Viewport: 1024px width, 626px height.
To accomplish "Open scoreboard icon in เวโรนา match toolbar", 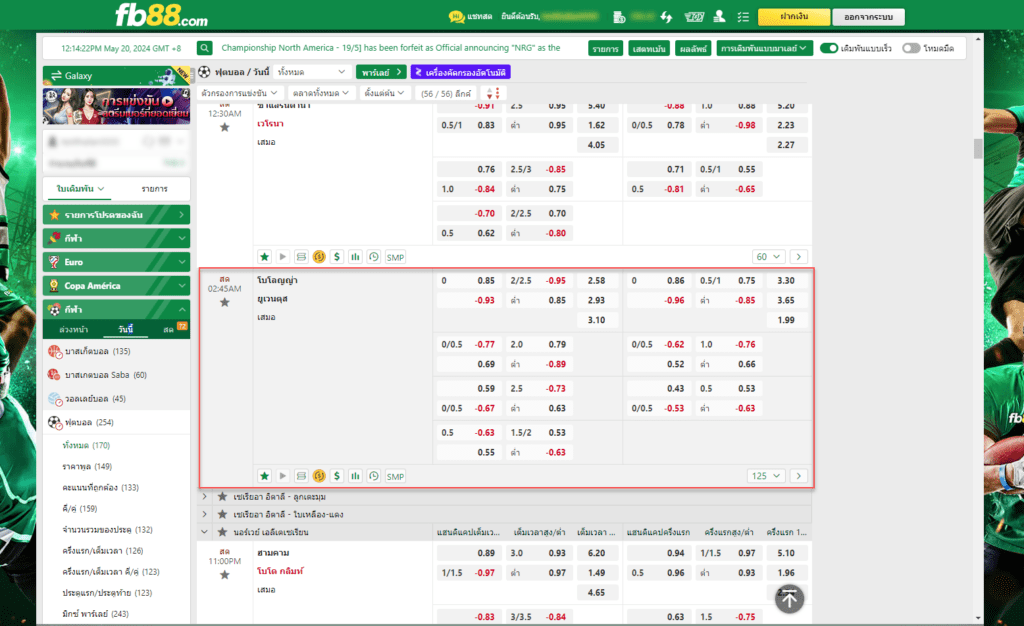I will click(301, 257).
